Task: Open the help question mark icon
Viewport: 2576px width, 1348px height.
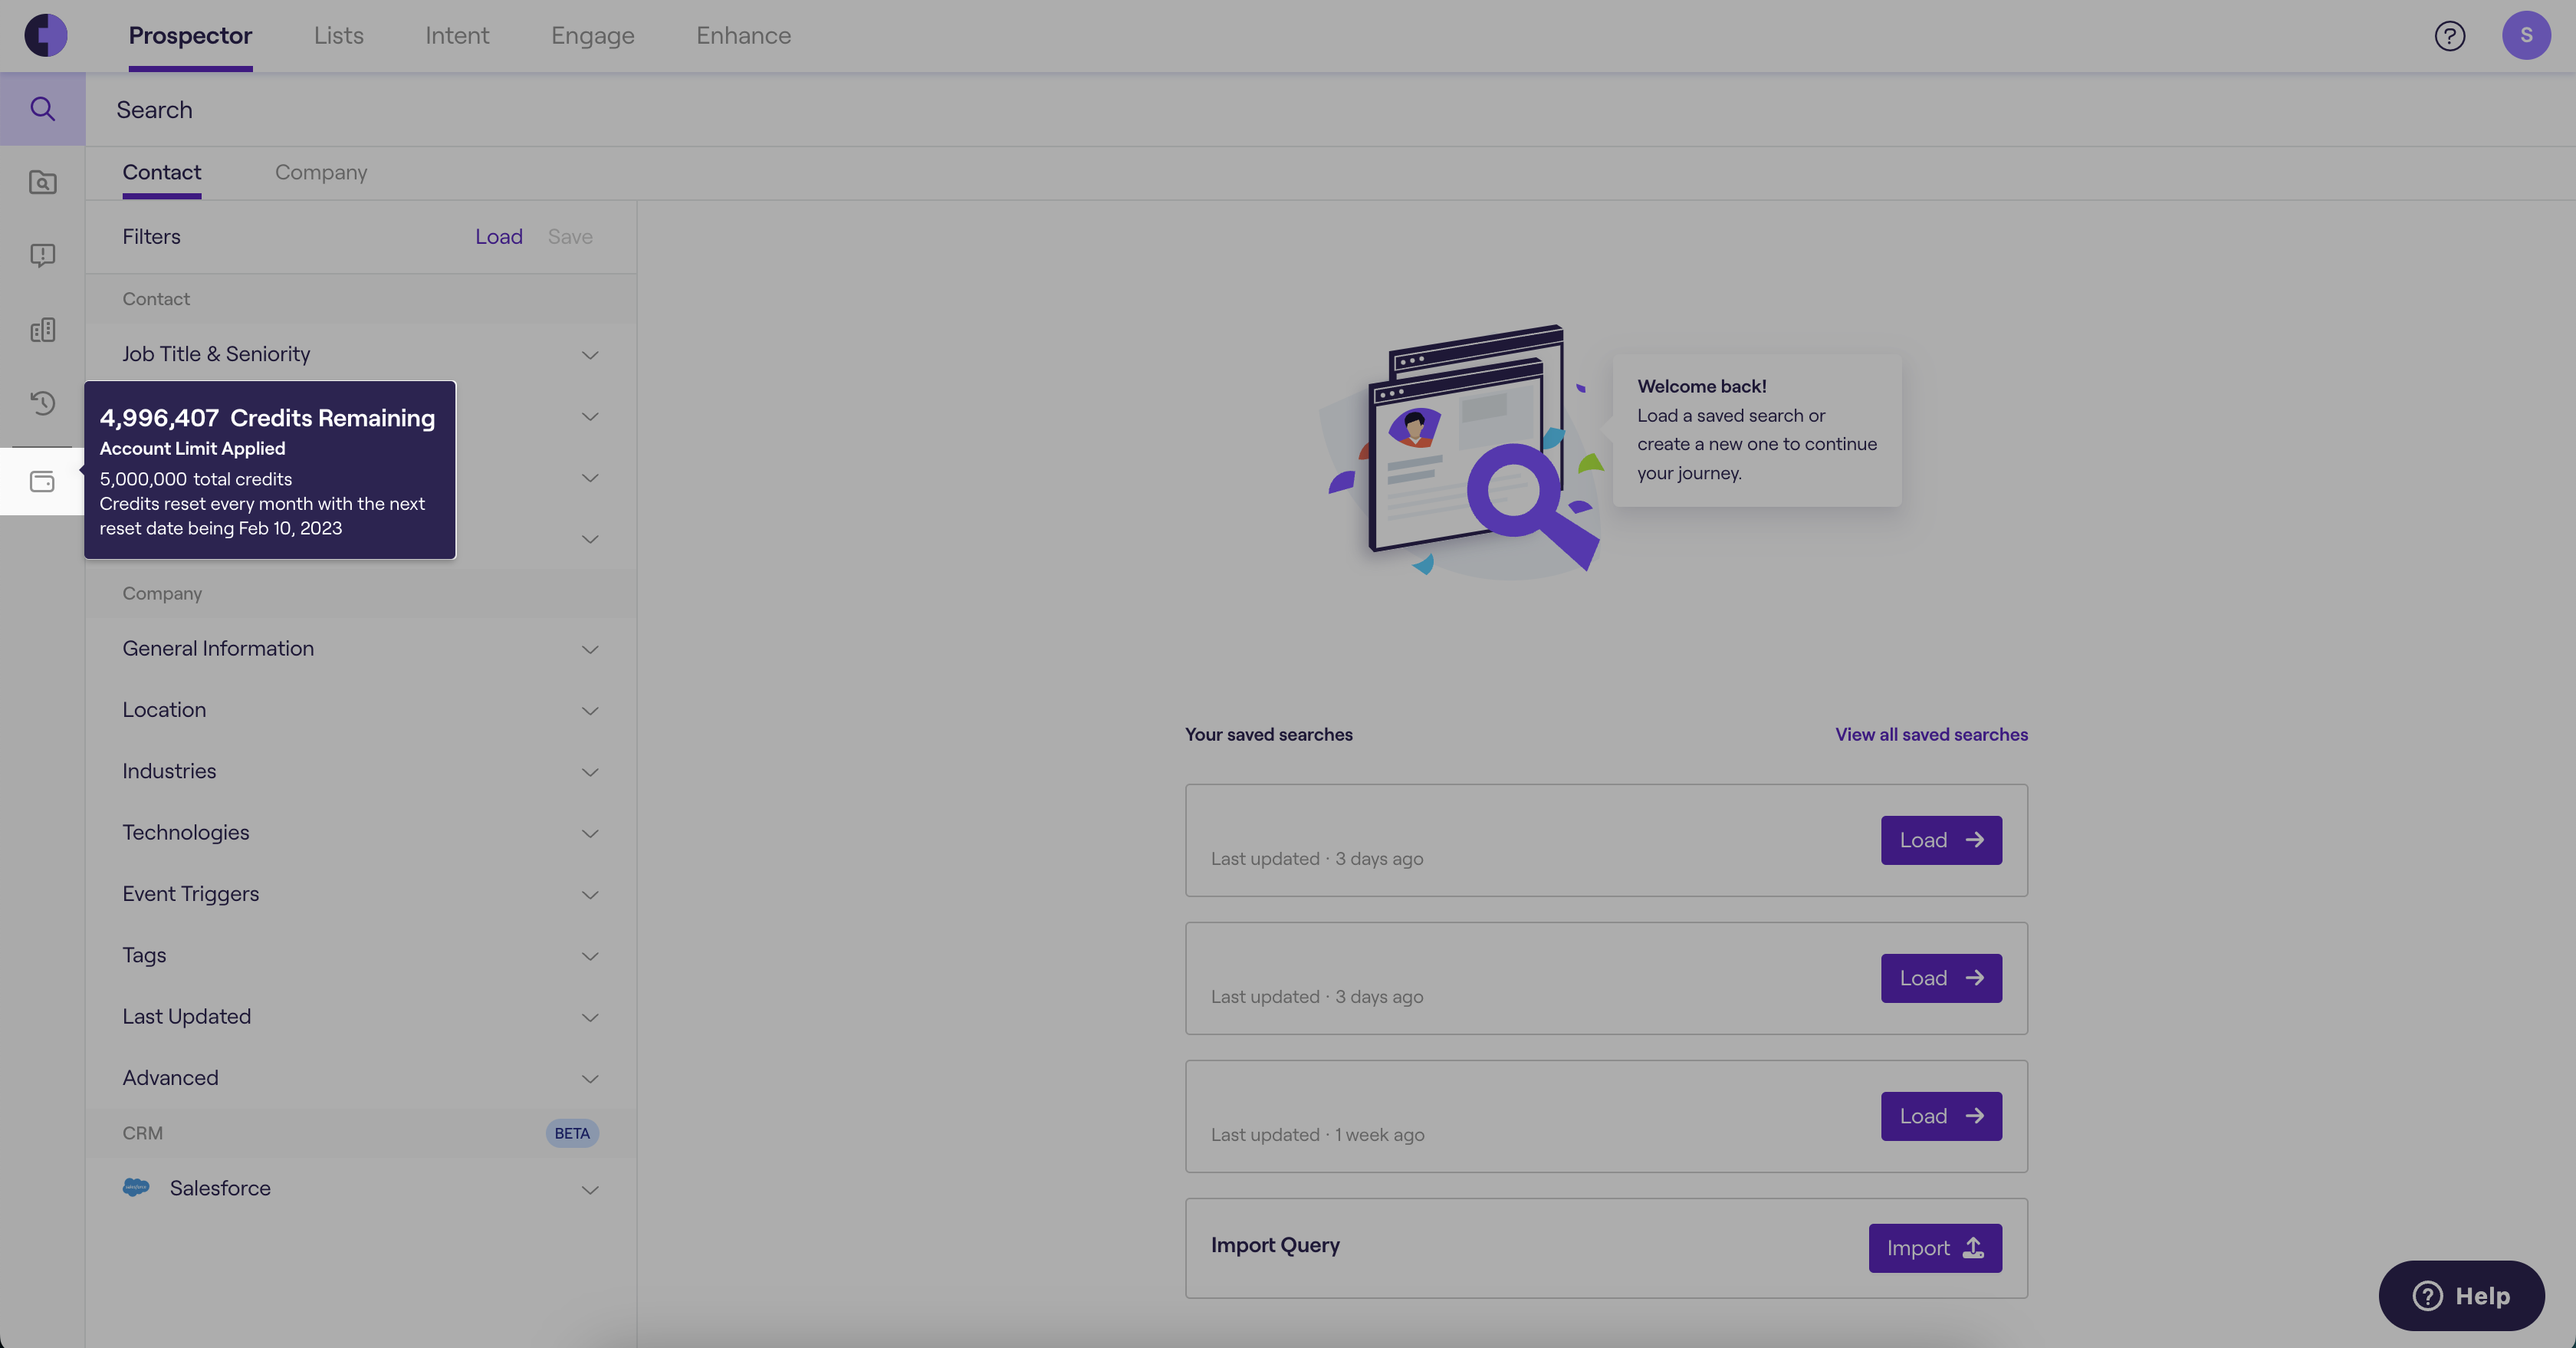Action: [x=2449, y=36]
